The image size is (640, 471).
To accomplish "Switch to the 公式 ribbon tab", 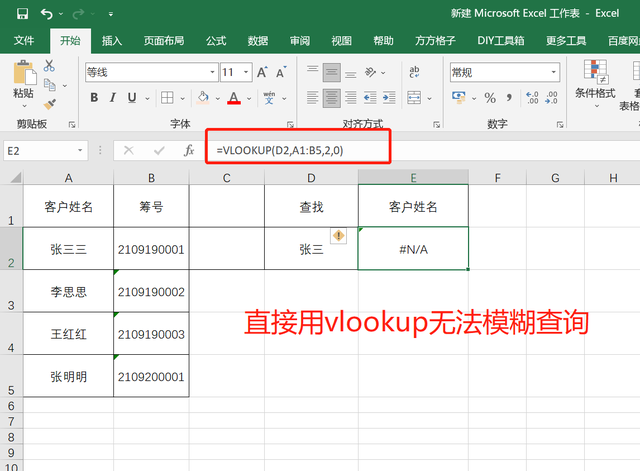I will [x=216, y=40].
